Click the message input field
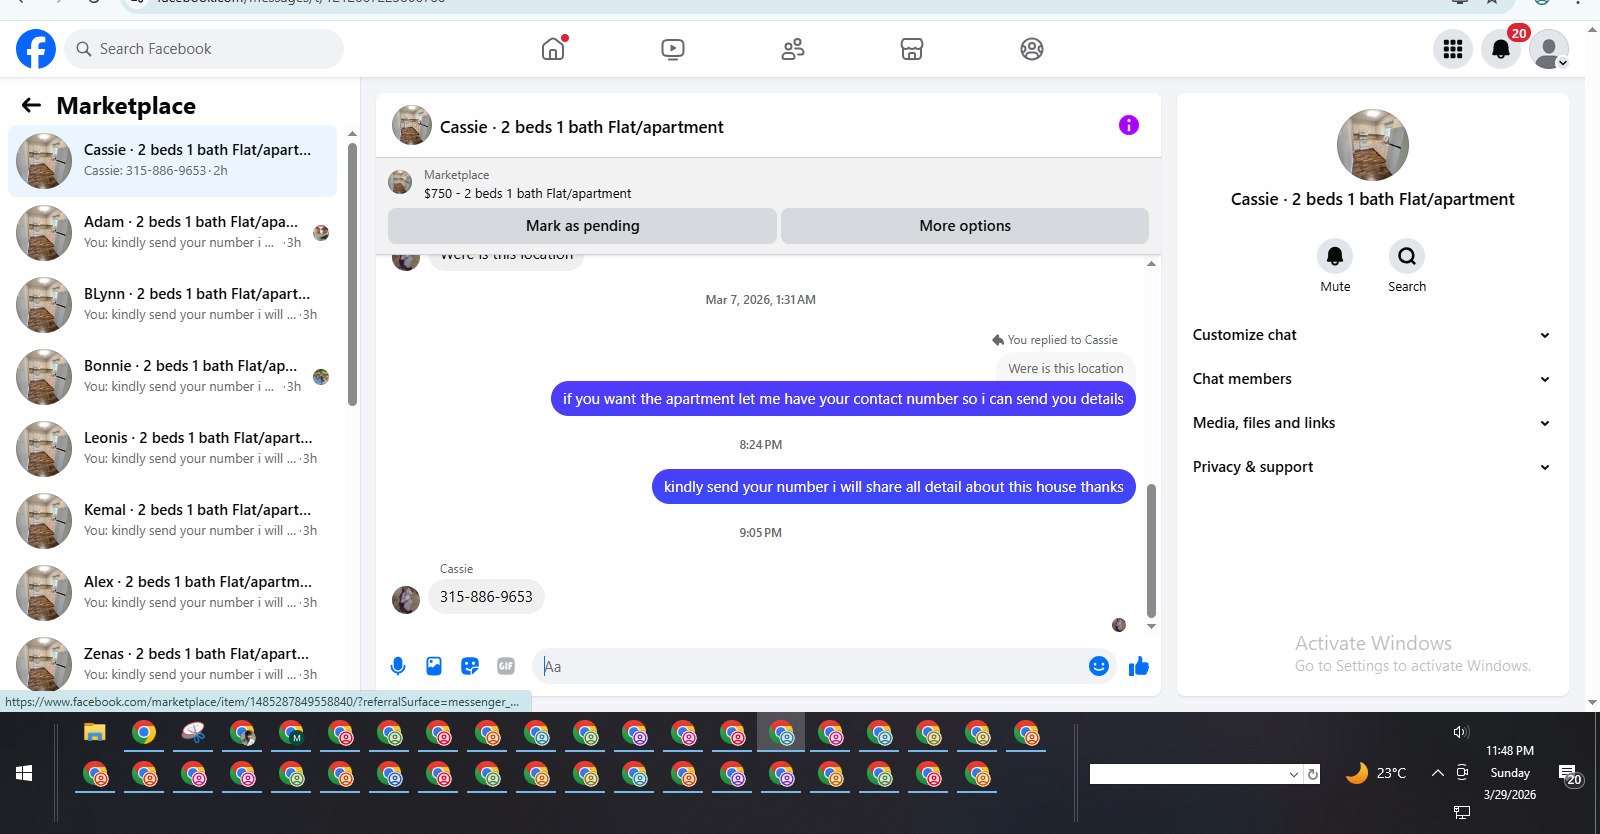This screenshot has height=834, width=1600. pos(810,666)
